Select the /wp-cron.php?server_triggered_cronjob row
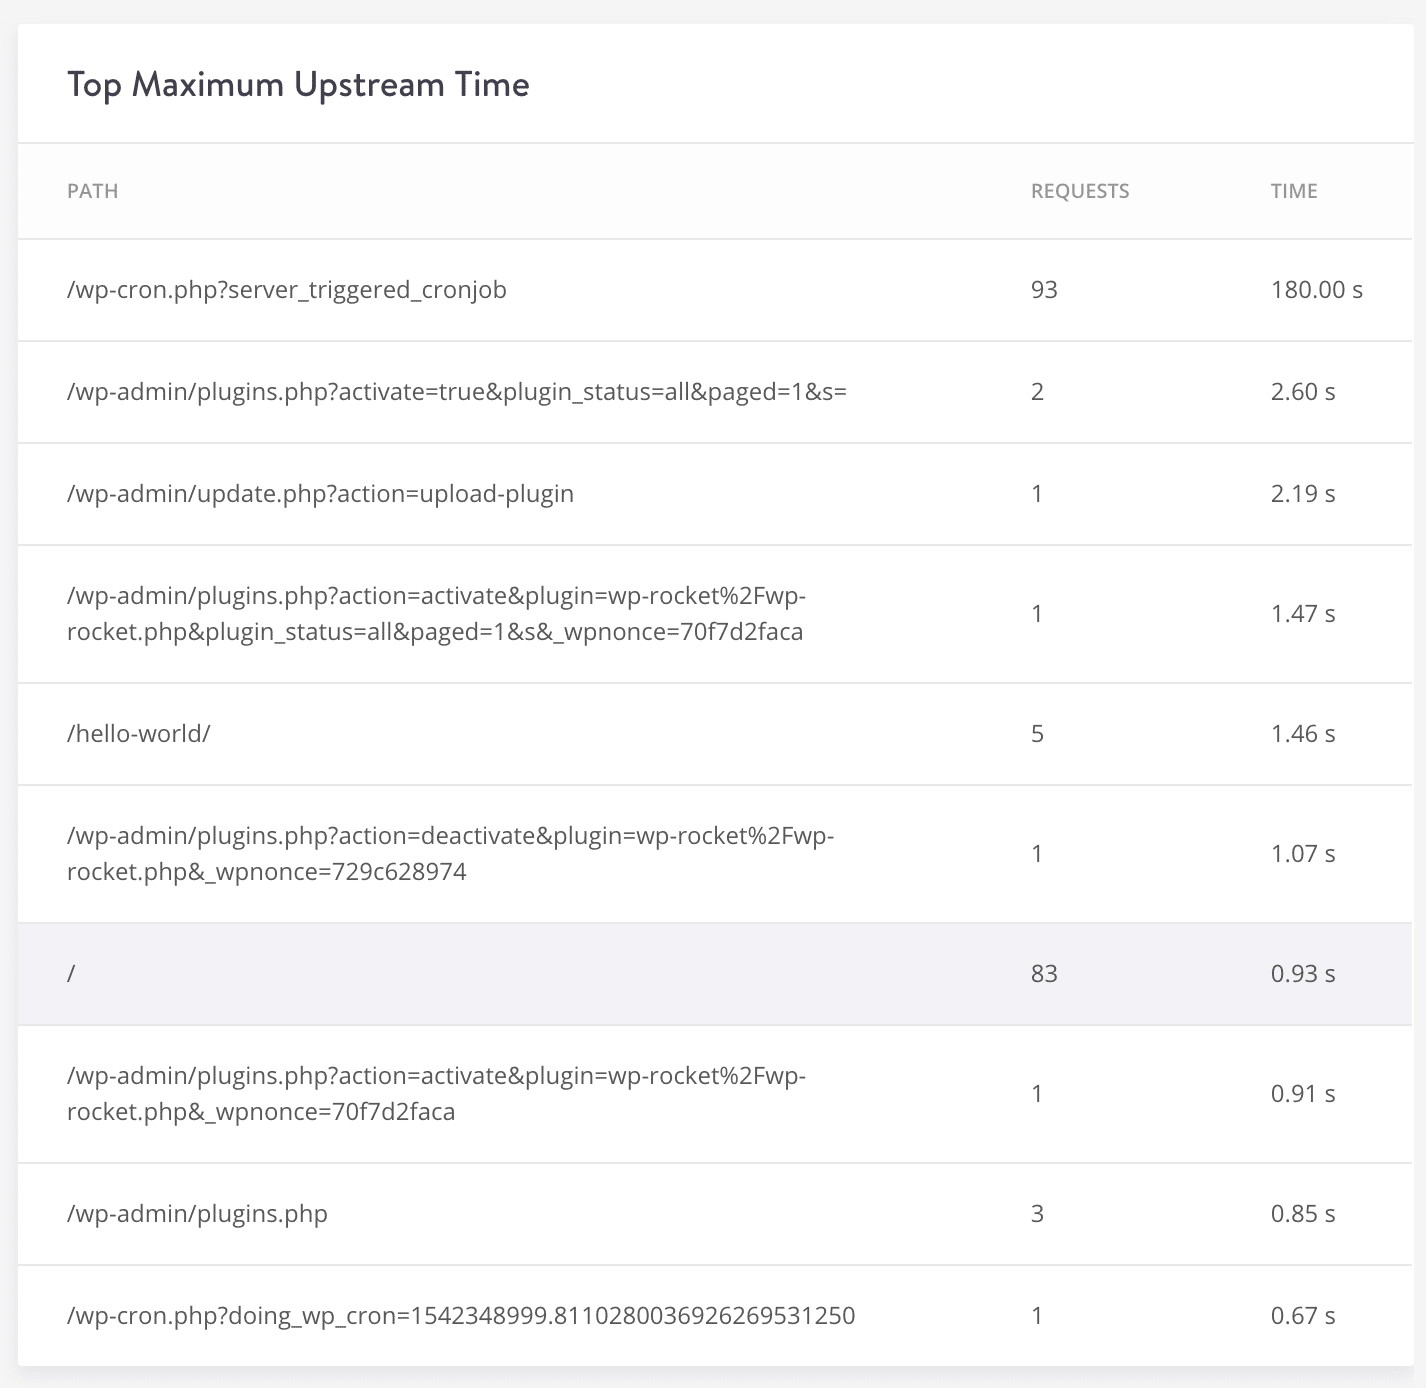Screen dimensions: 1426x1388 [286, 290]
